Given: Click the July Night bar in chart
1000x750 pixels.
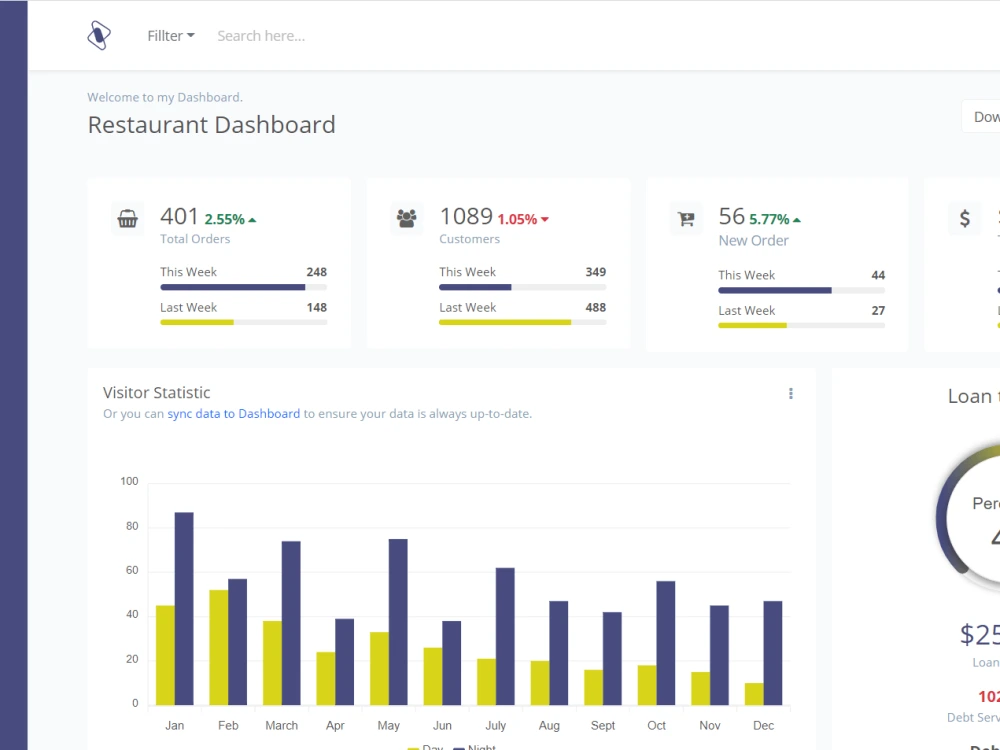Looking at the screenshot, I should point(505,636).
